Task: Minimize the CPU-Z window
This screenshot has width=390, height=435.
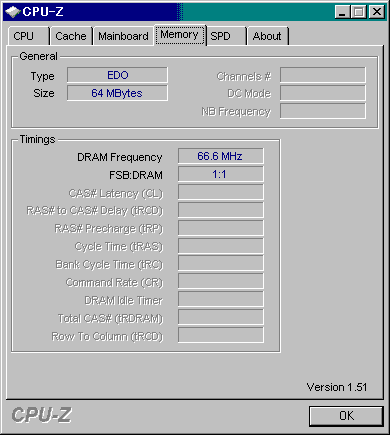Action: pos(342,12)
